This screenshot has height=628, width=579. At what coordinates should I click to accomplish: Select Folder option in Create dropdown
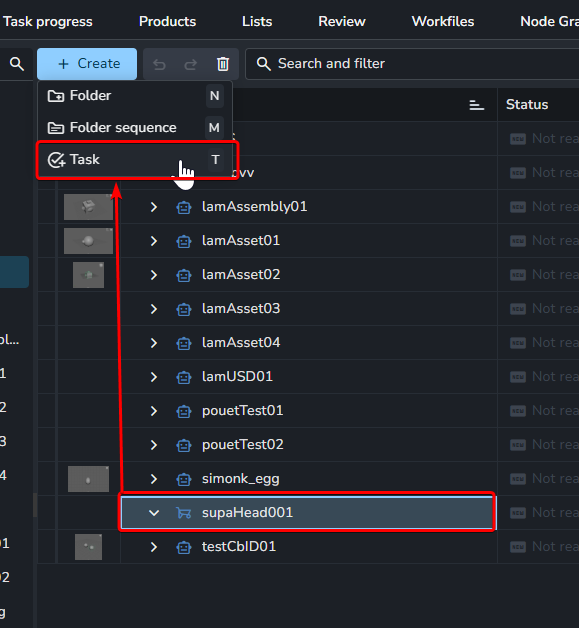tap(135, 96)
